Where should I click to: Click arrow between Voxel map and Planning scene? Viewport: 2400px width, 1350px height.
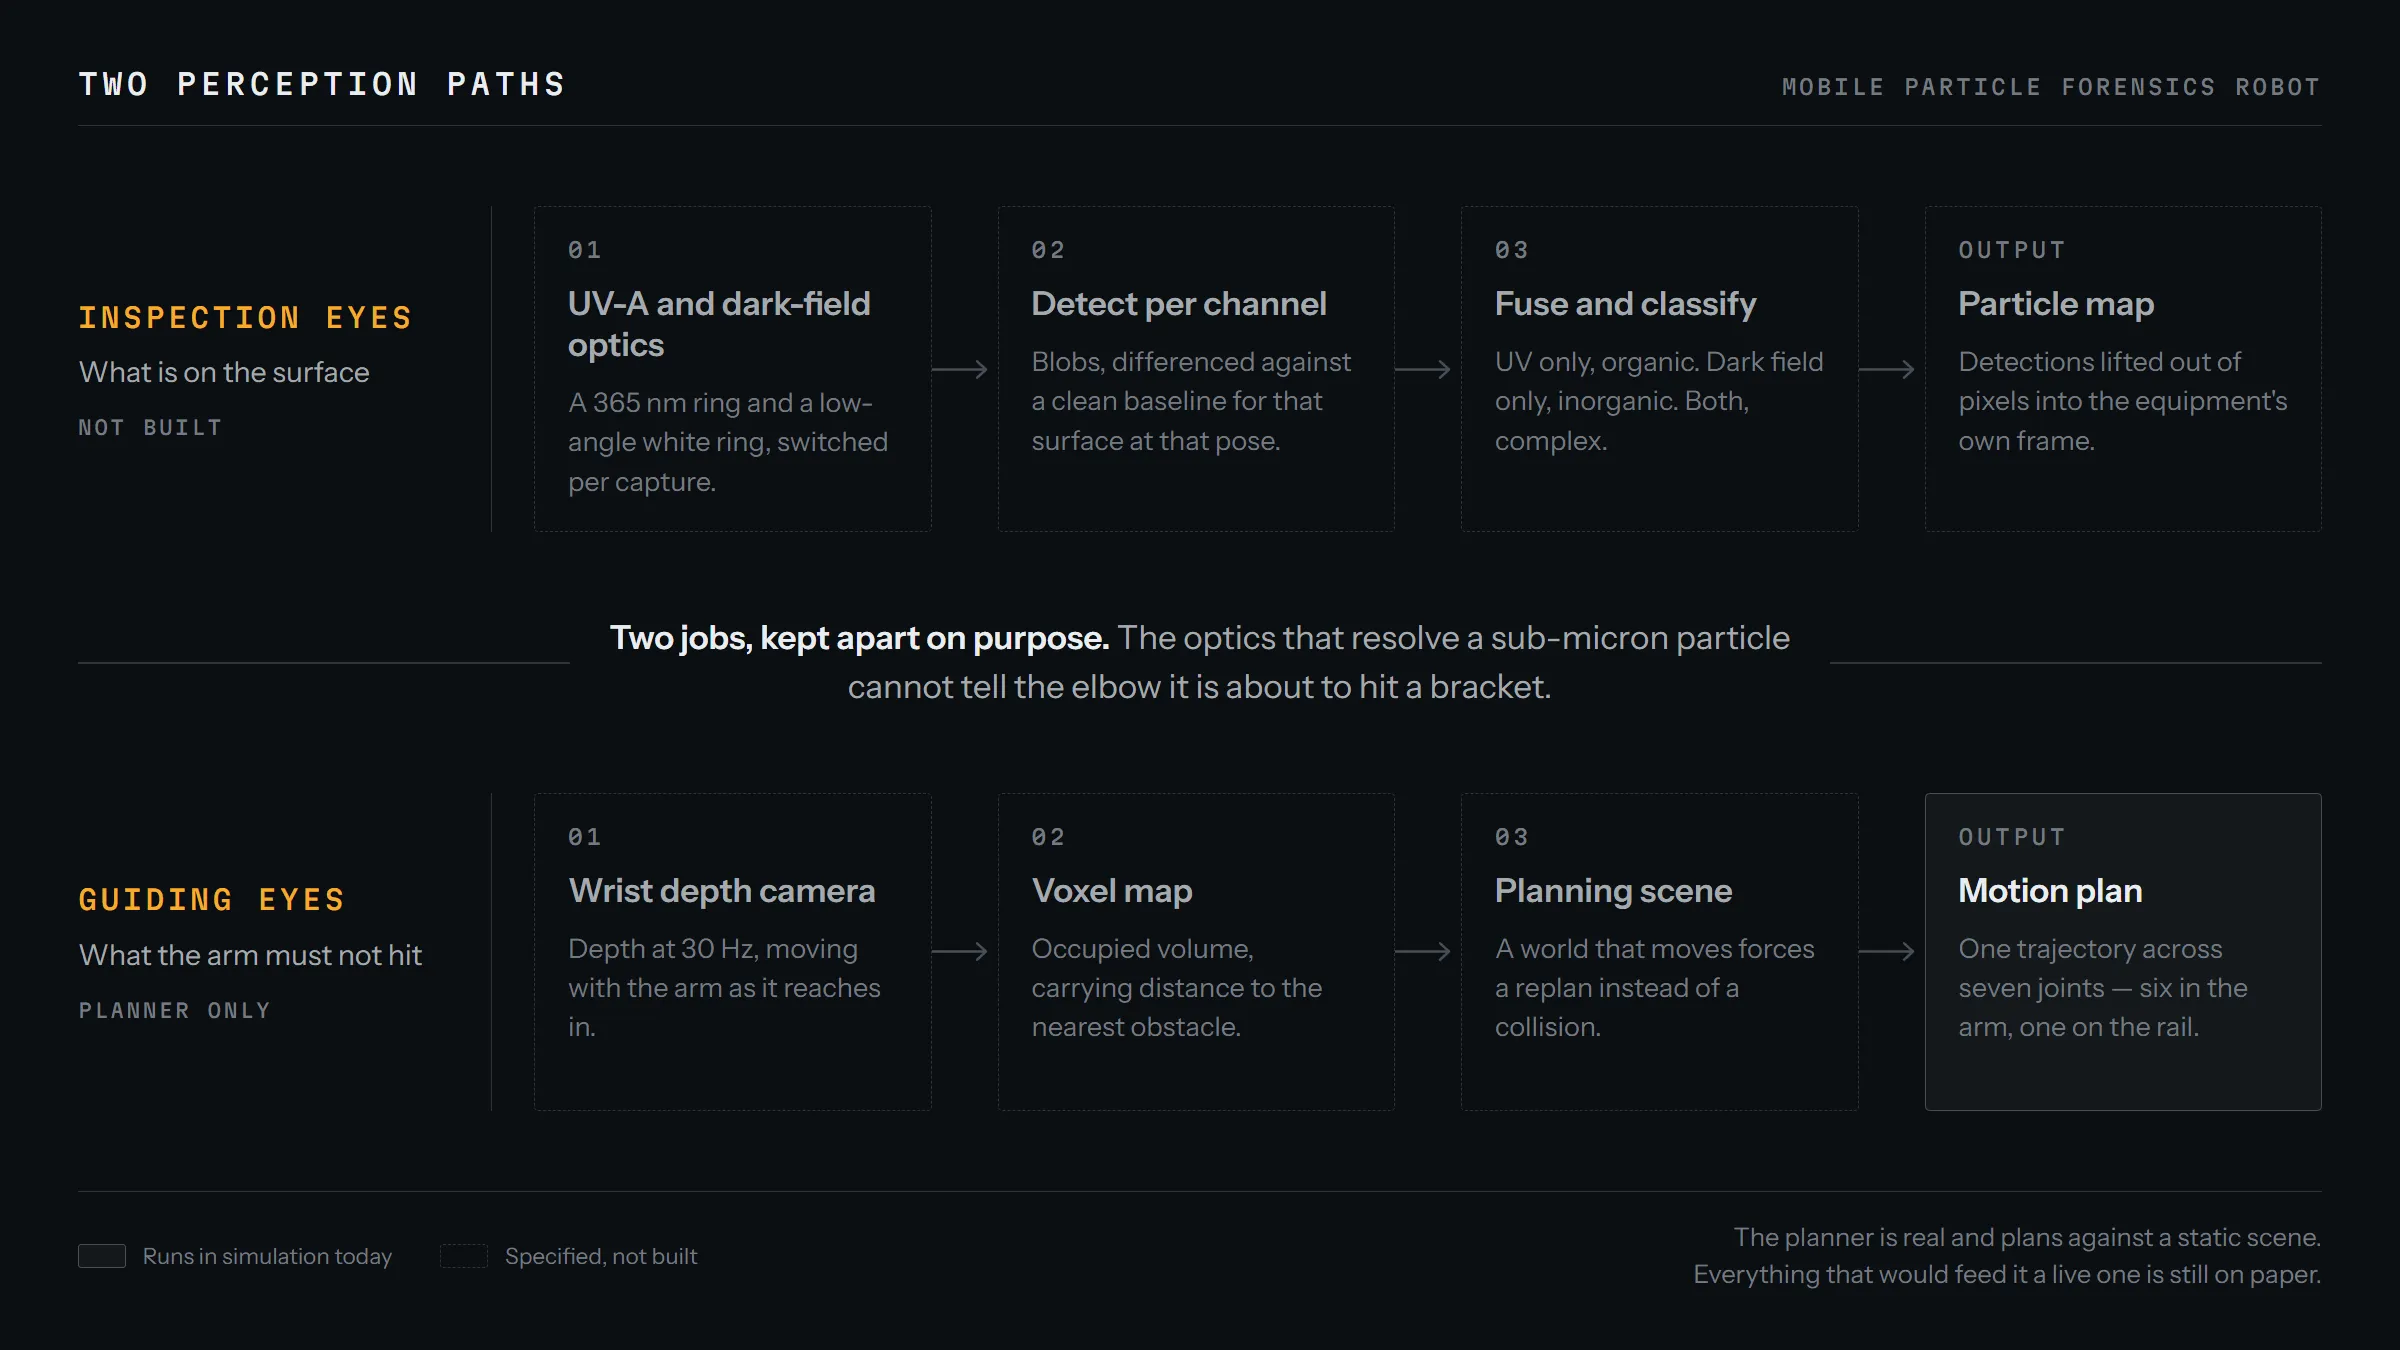tap(1423, 951)
